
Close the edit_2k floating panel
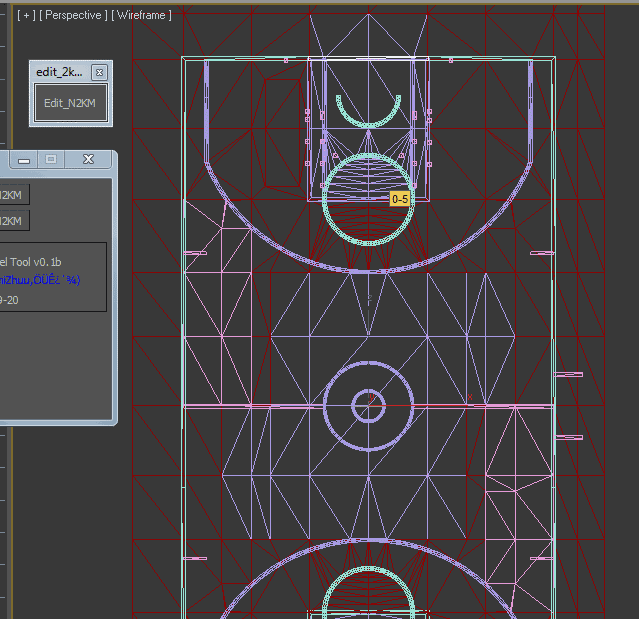[99, 73]
